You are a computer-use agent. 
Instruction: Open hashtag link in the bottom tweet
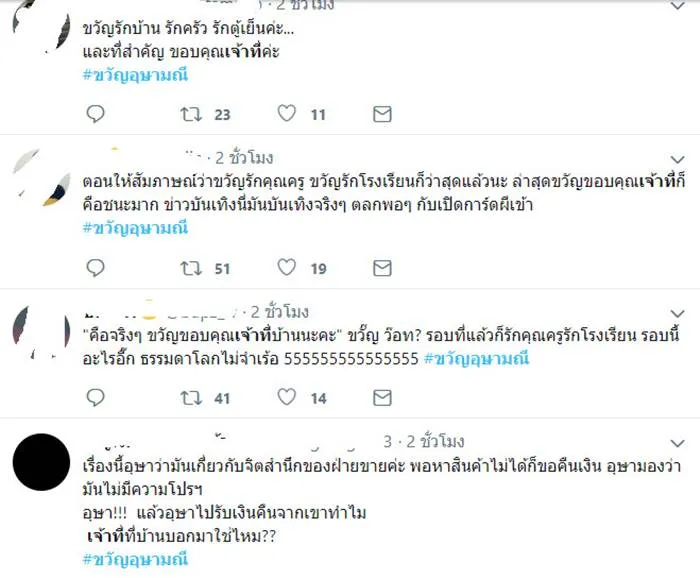click(x=135, y=559)
